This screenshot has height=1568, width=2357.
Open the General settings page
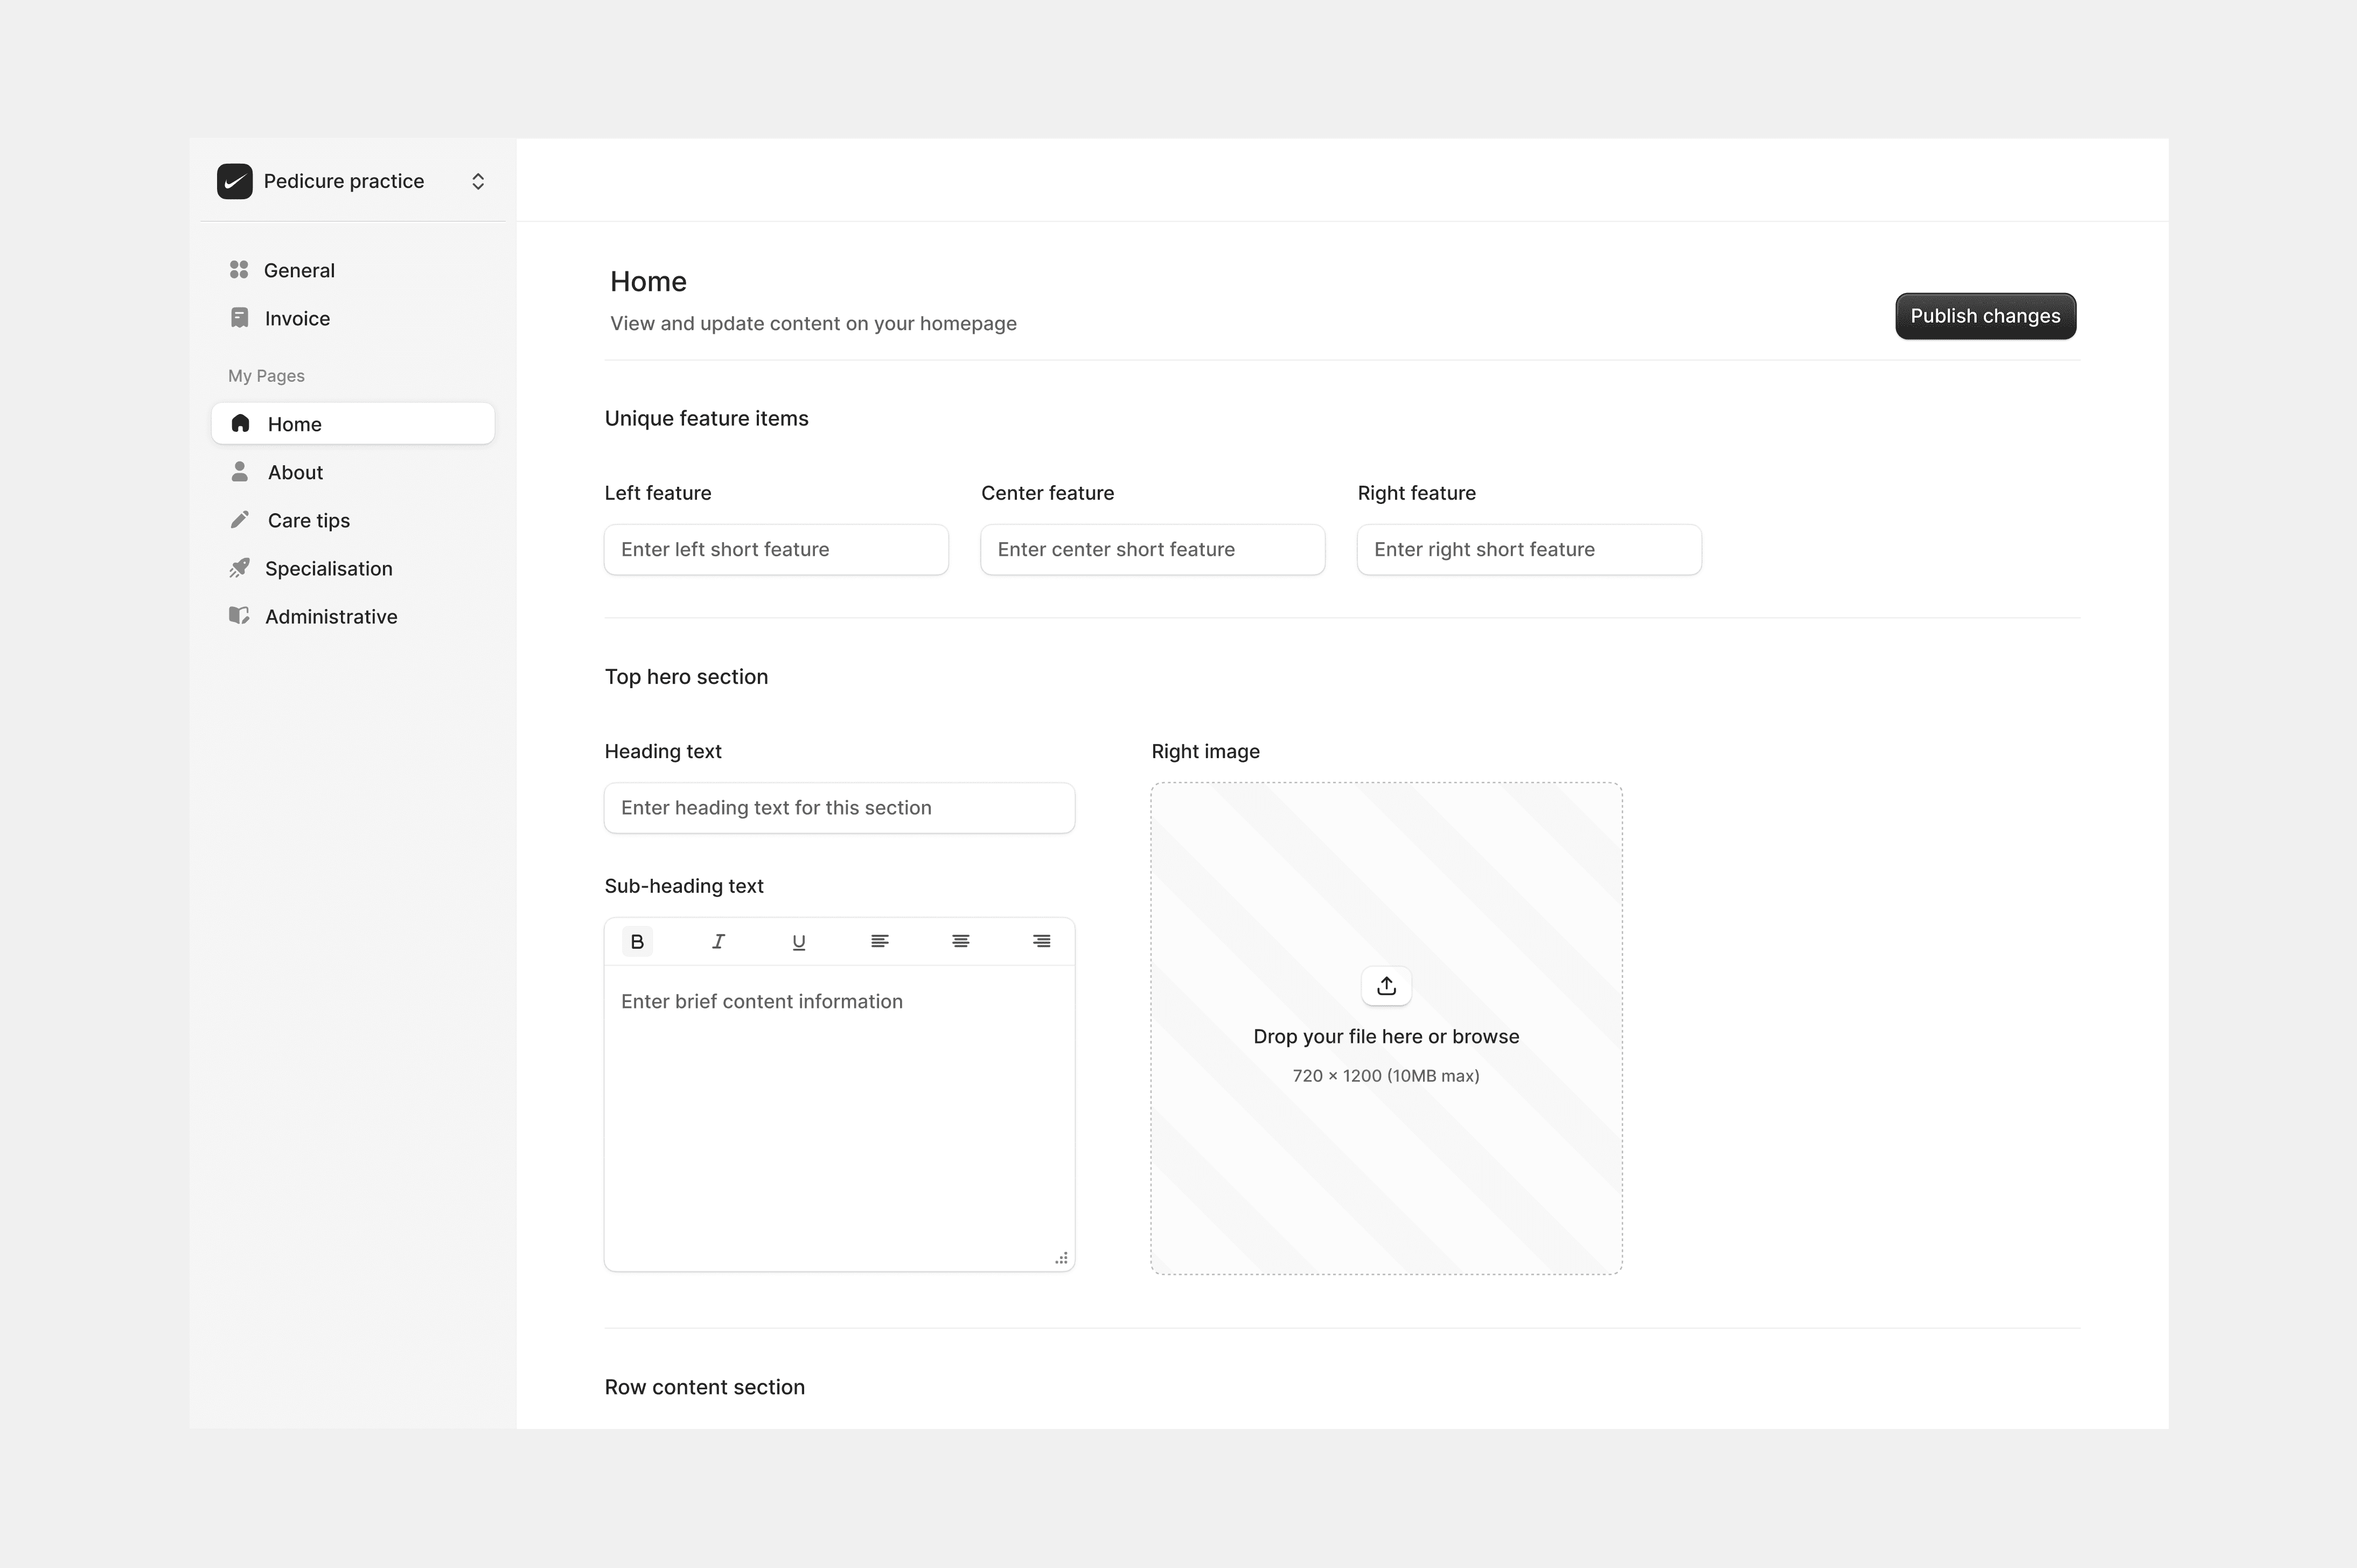tap(298, 270)
